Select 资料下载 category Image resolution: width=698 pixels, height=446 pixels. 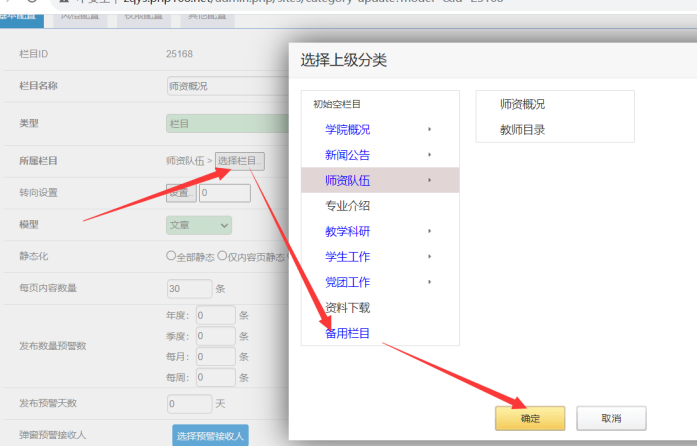(x=347, y=308)
